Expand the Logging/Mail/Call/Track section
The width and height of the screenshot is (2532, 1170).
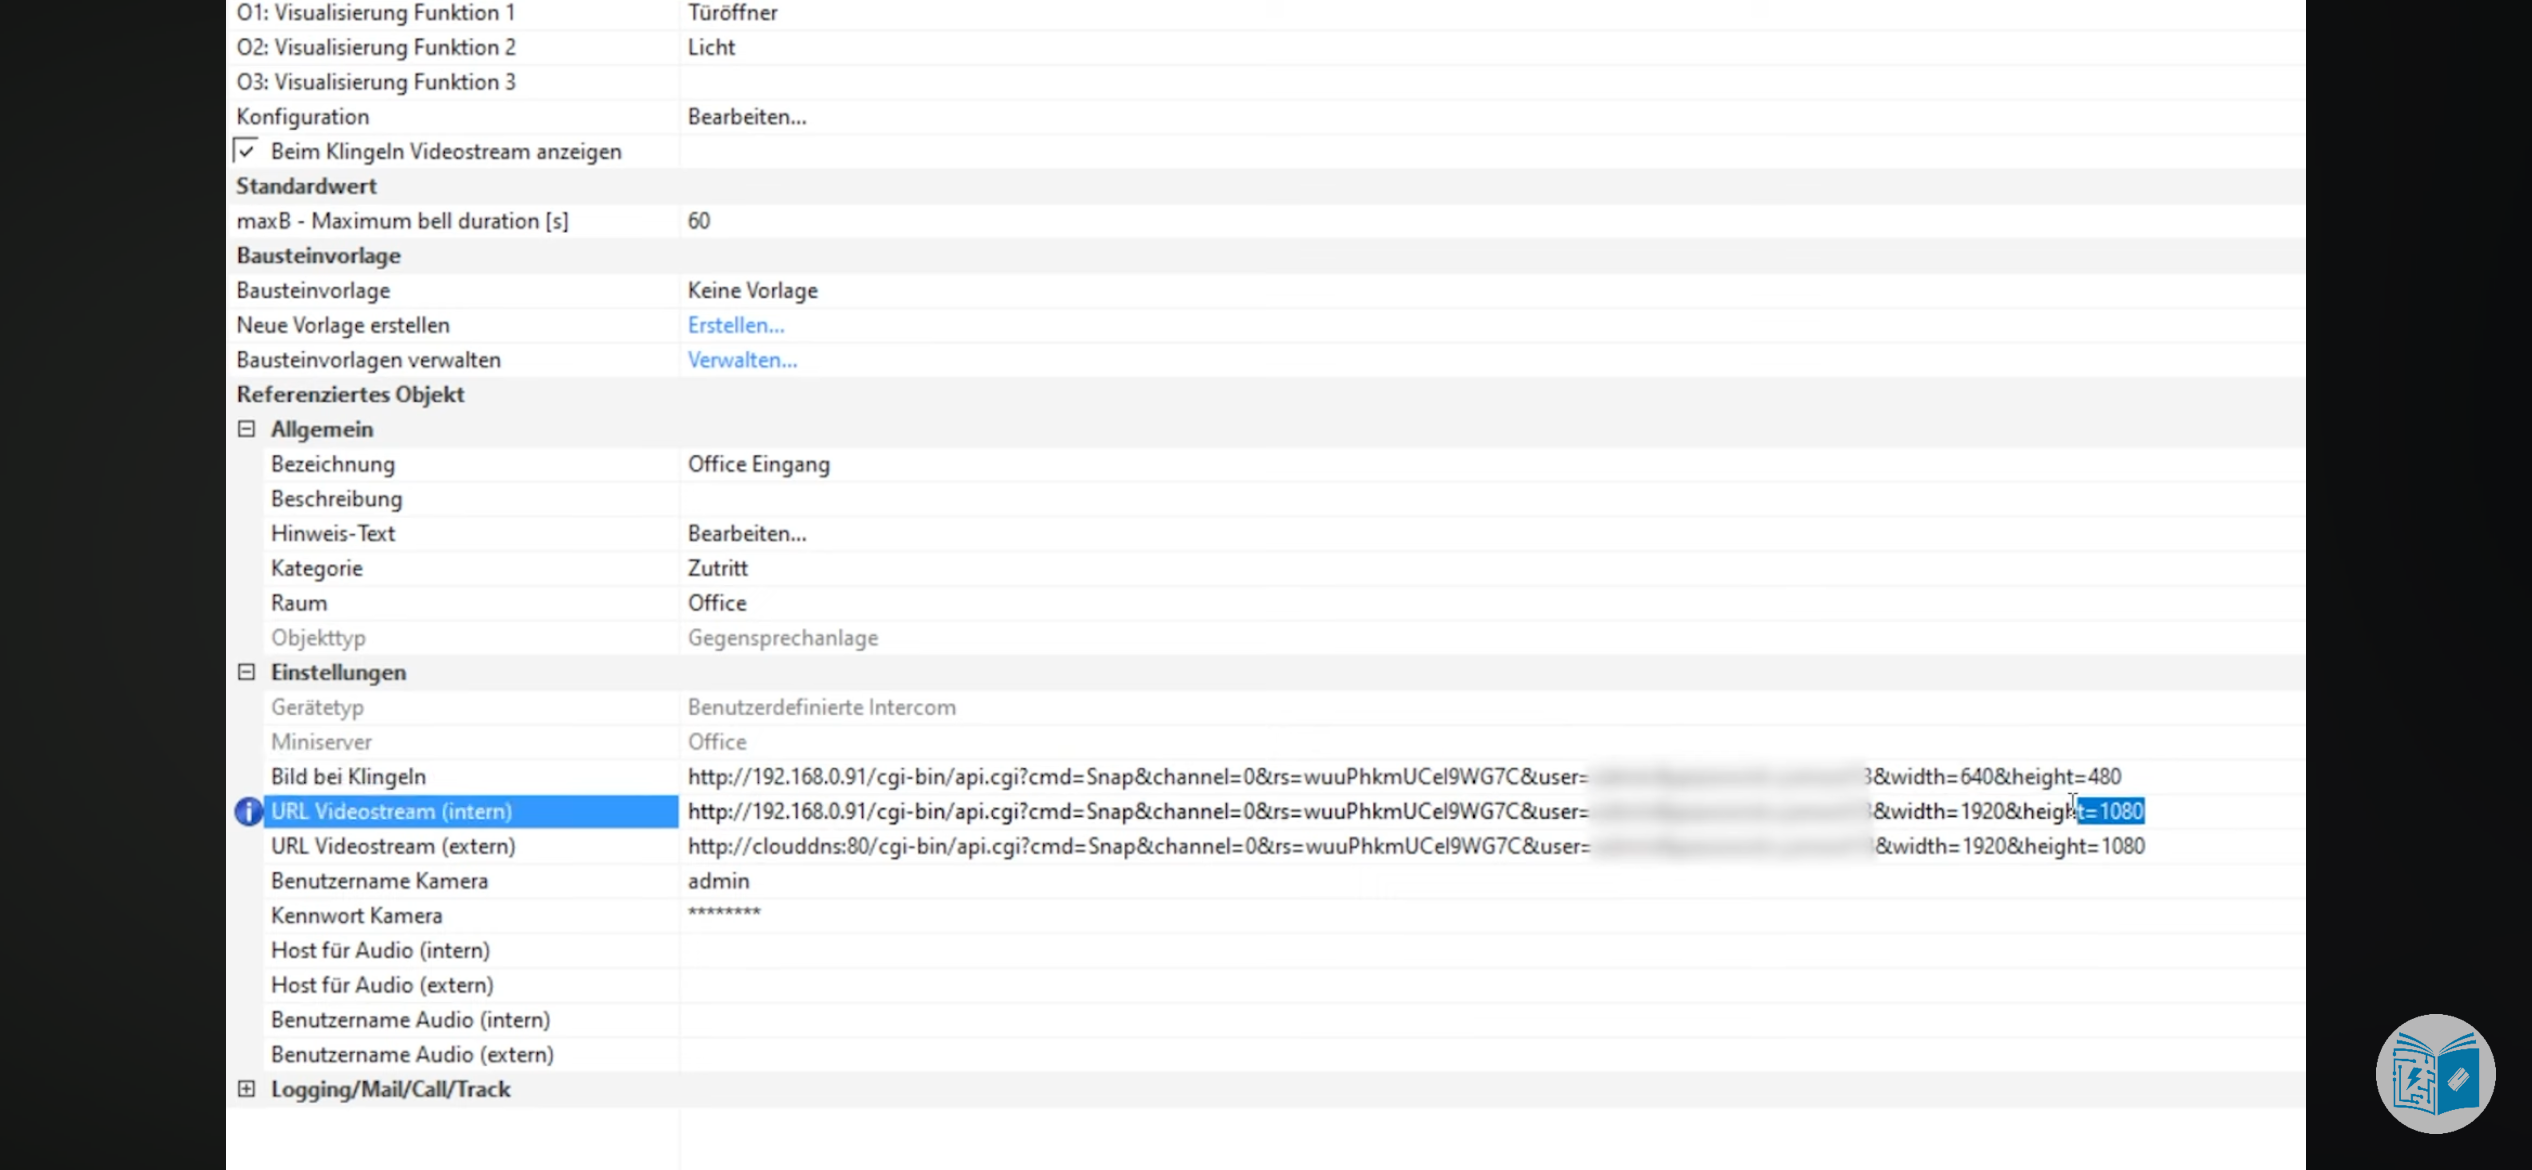(x=246, y=1089)
